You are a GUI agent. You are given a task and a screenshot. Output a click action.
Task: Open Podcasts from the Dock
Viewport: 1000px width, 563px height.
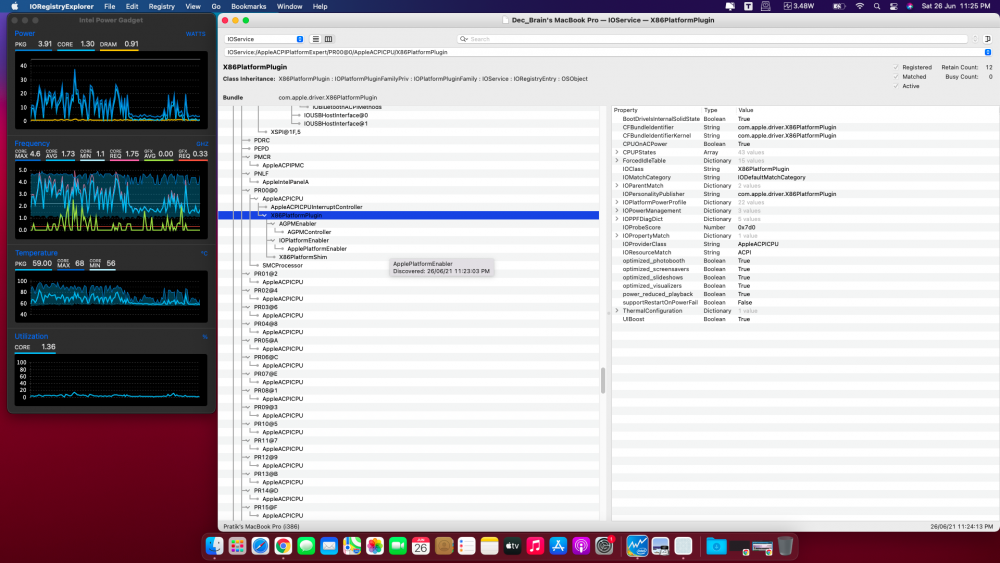tap(582, 546)
